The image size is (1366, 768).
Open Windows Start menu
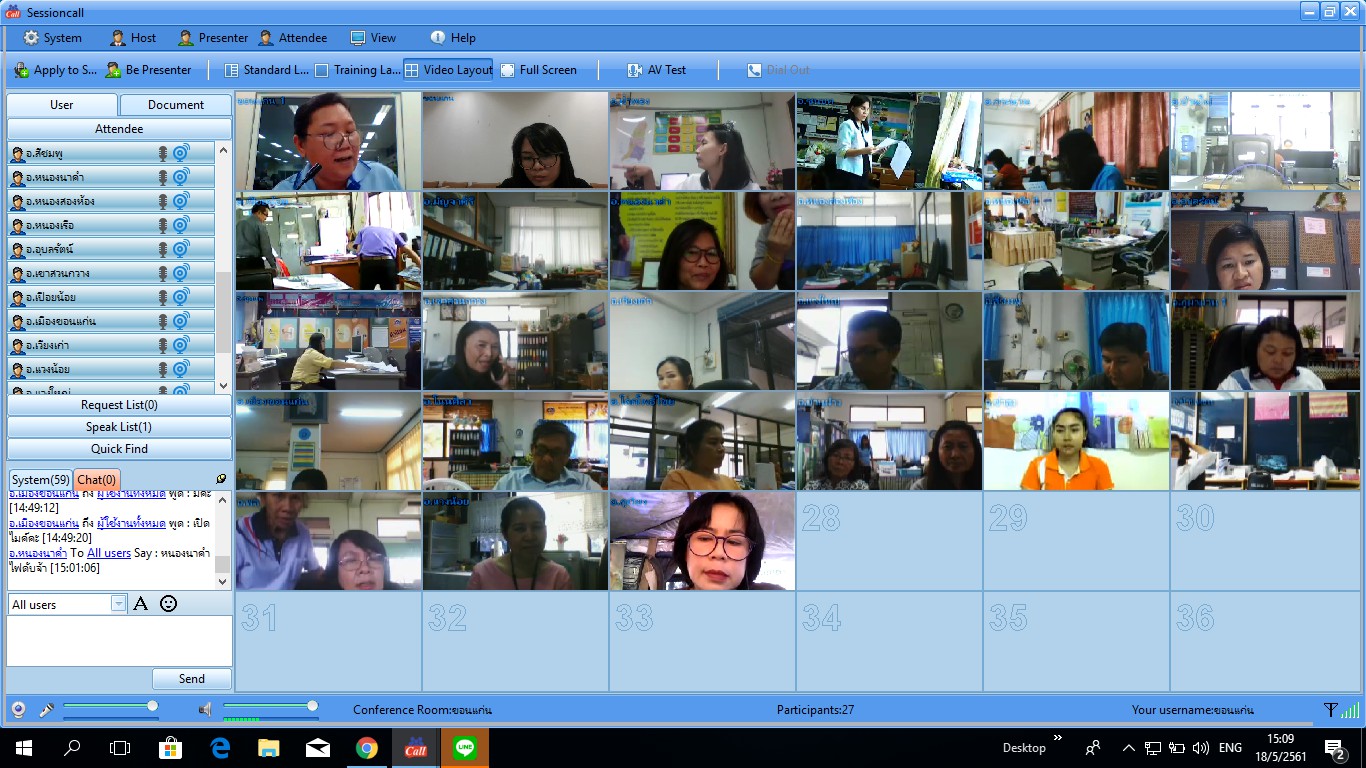point(24,748)
